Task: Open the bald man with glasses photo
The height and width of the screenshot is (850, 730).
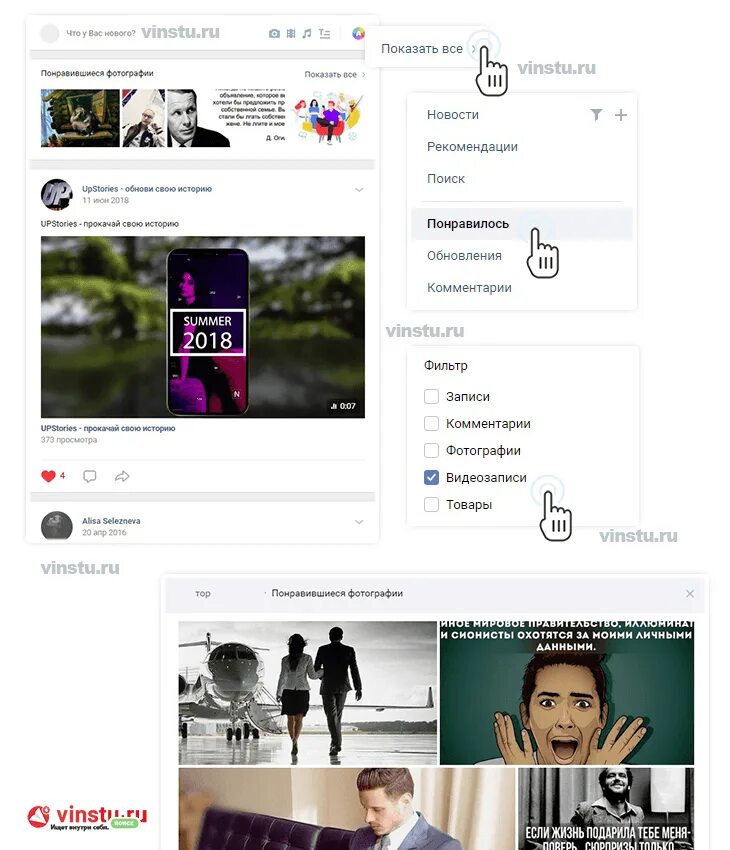Action: coord(144,118)
